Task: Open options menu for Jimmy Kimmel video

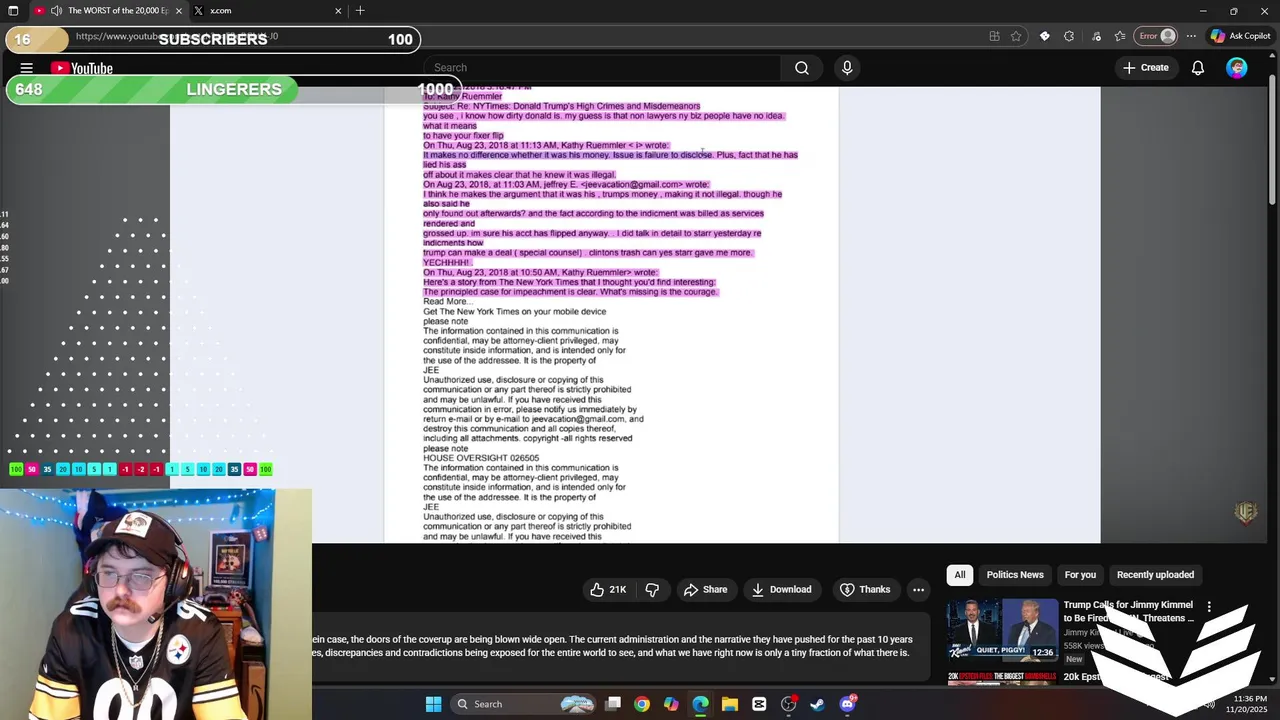Action: click(x=1209, y=607)
